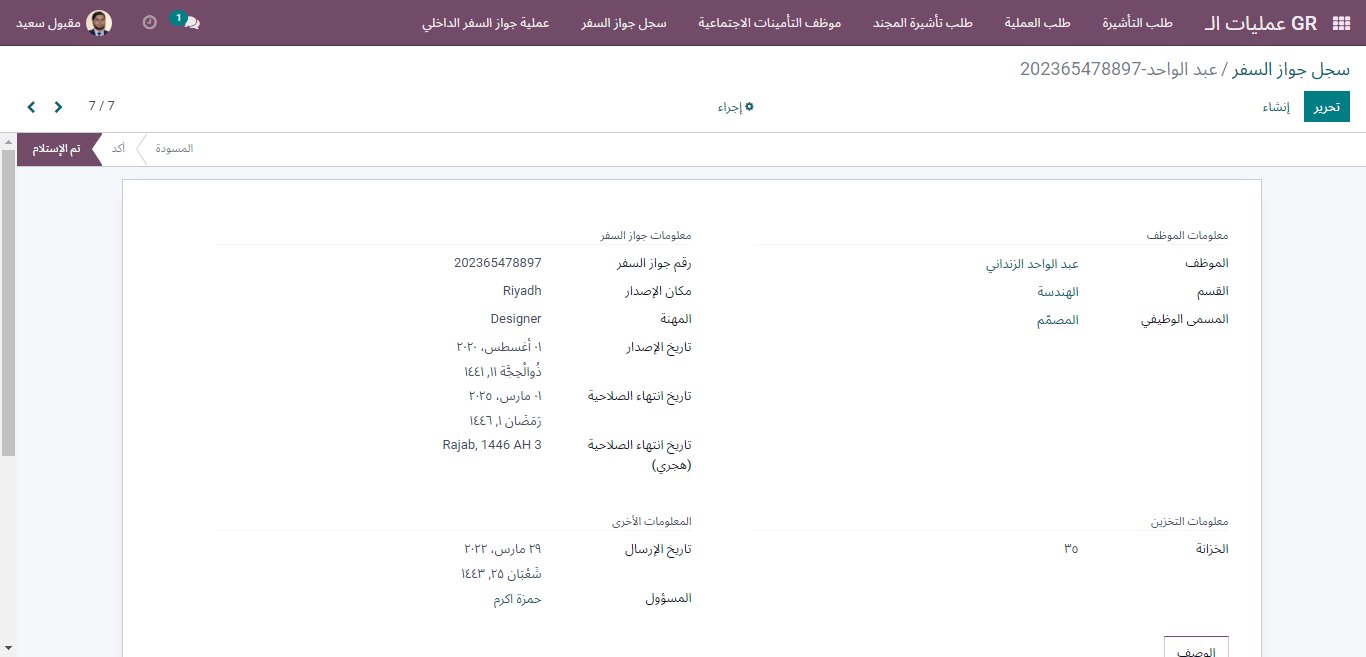Viewport: 1366px width, 657px height.
Task: Click passport number value 202365478897
Action: click(x=498, y=263)
